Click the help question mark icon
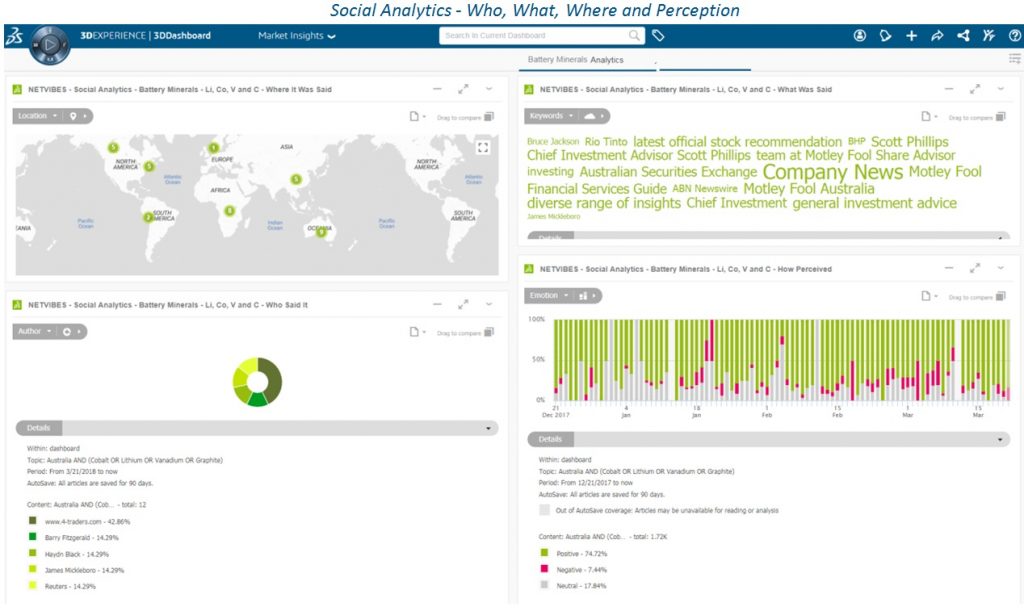Viewport: 1024px width, 611px height. pyautogui.click(x=1012, y=35)
